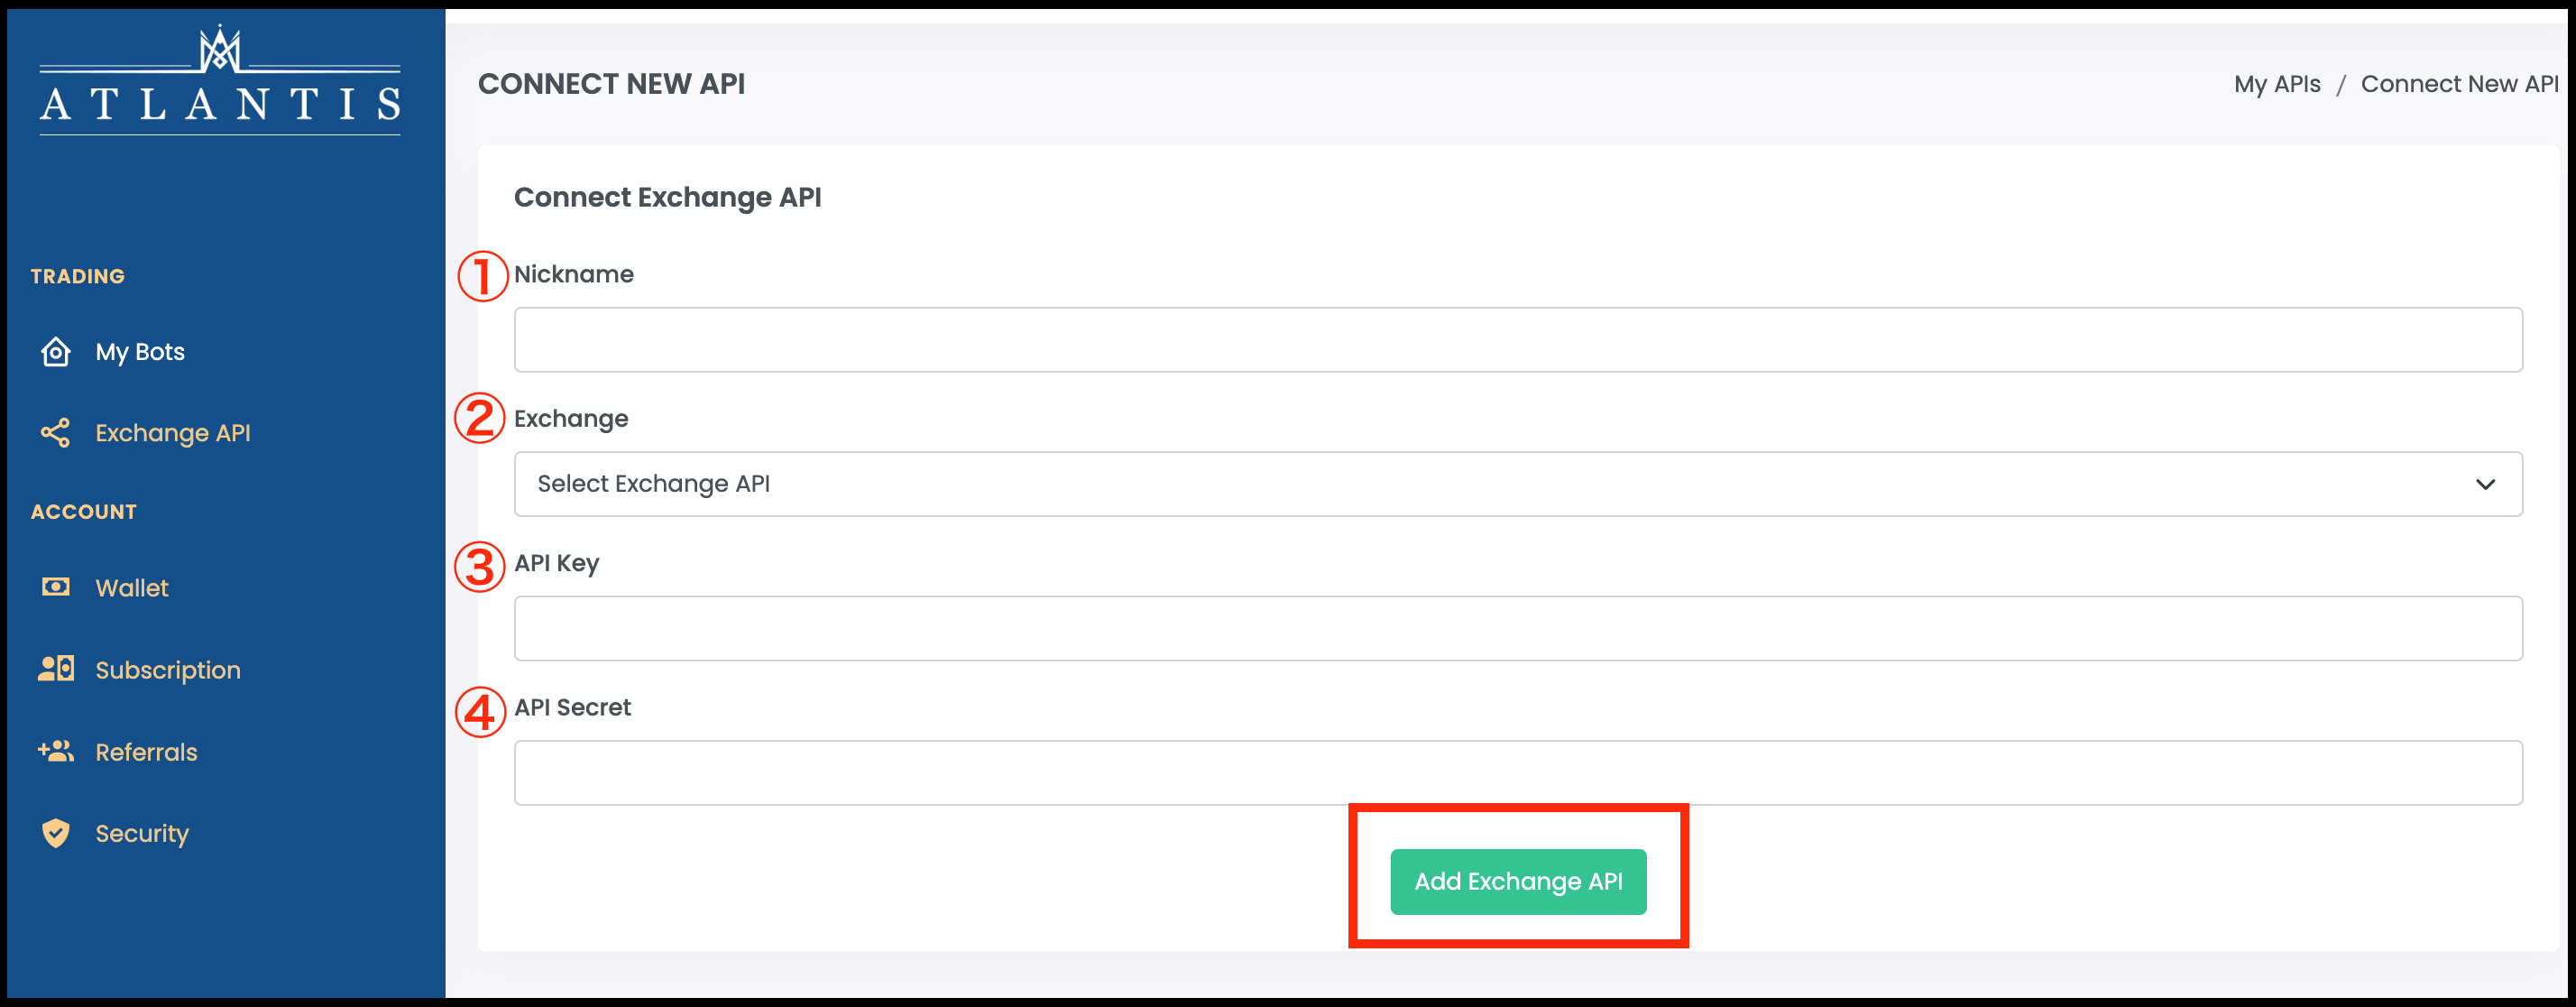
Task: Focus the Nickname input field
Action: click(1518, 340)
